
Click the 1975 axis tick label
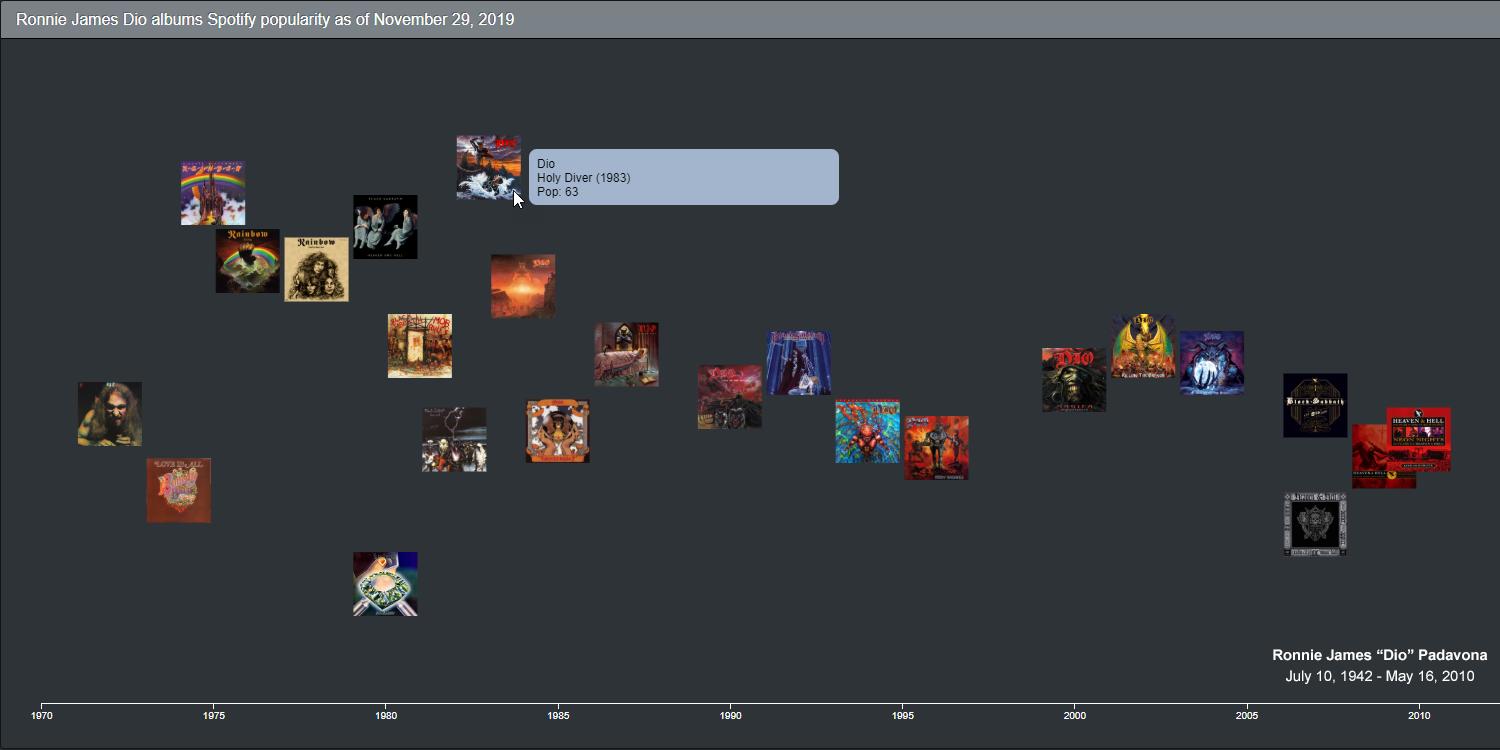tap(214, 715)
